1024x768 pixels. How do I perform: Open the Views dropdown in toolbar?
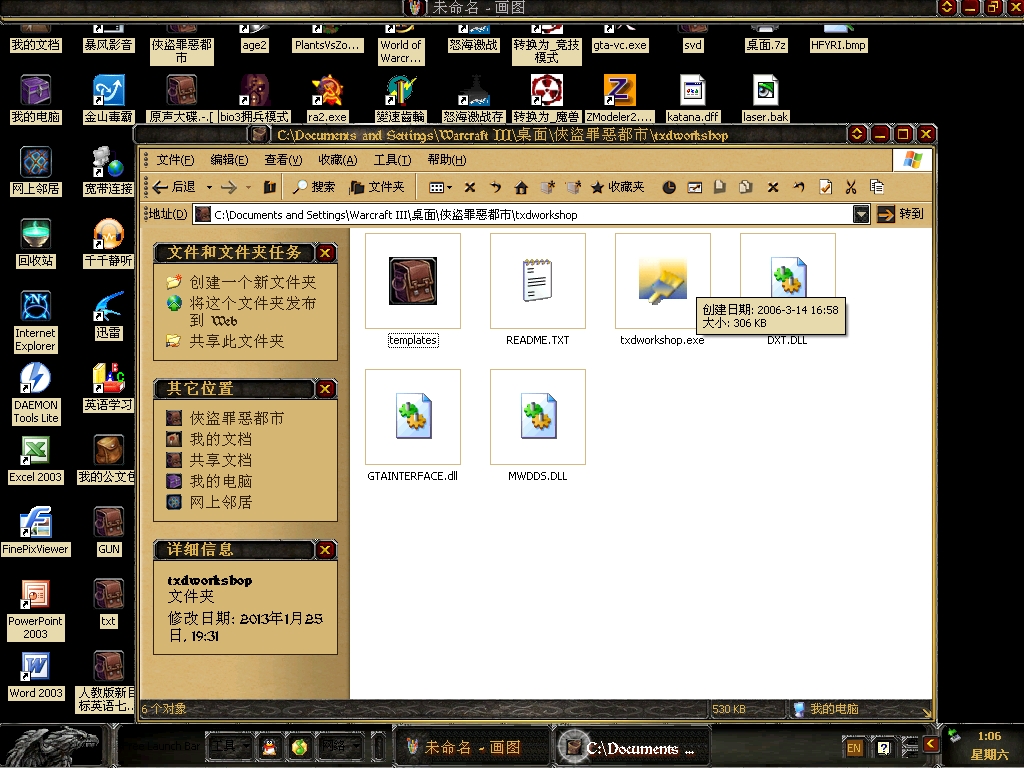coord(440,187)
